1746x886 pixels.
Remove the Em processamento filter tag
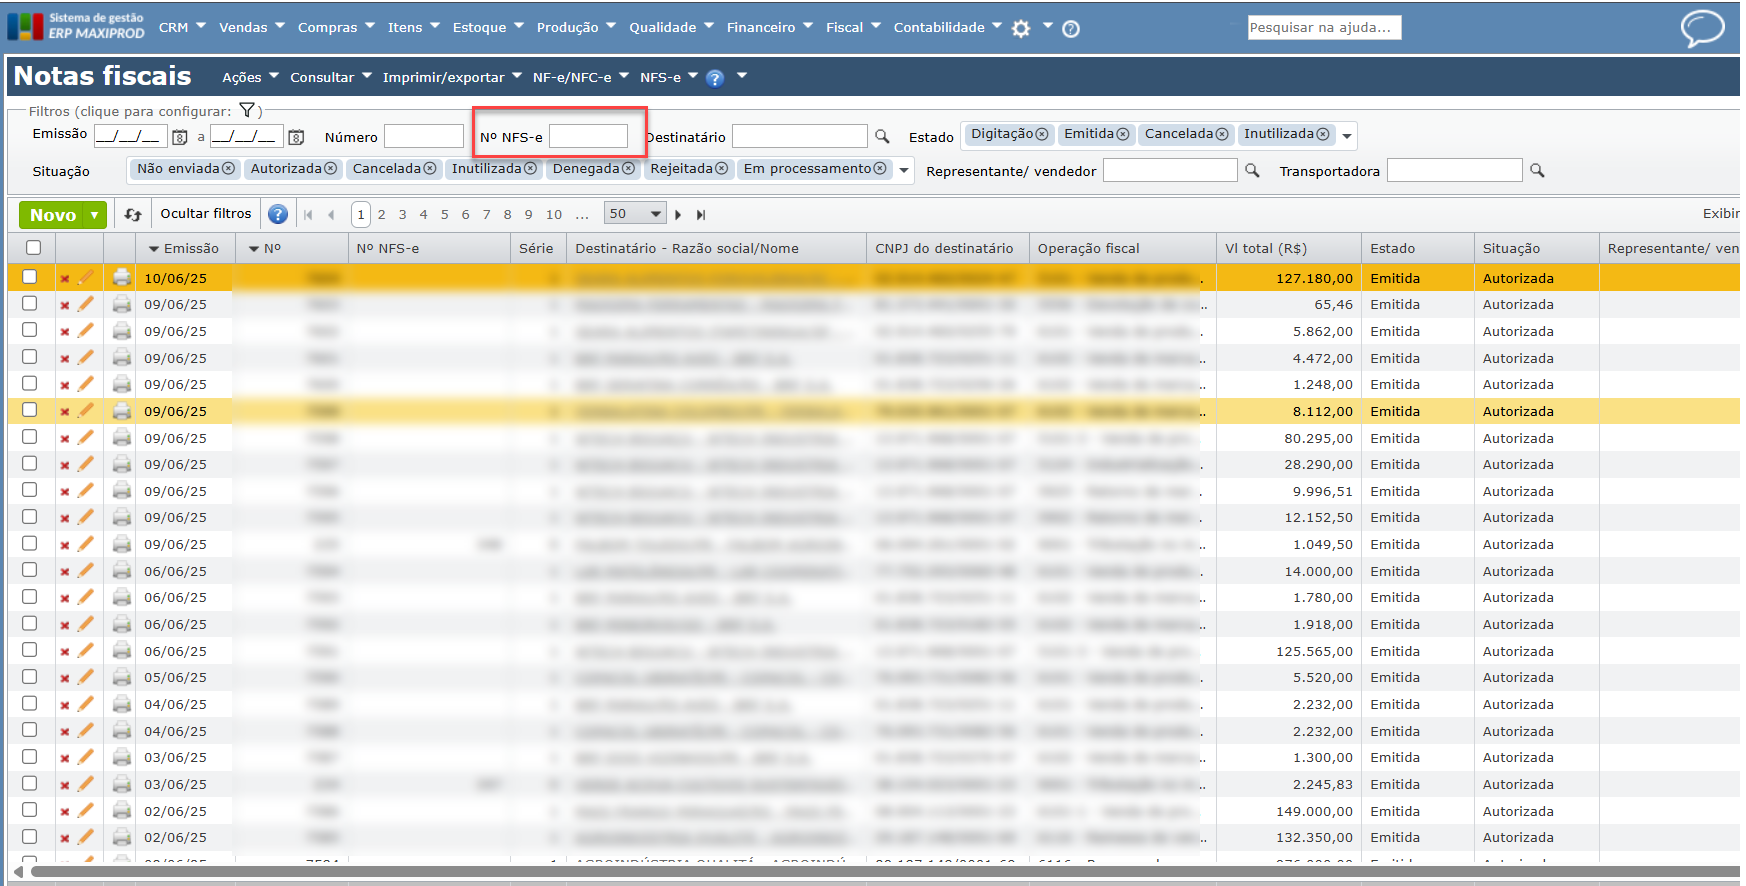(x=880, y=169)
